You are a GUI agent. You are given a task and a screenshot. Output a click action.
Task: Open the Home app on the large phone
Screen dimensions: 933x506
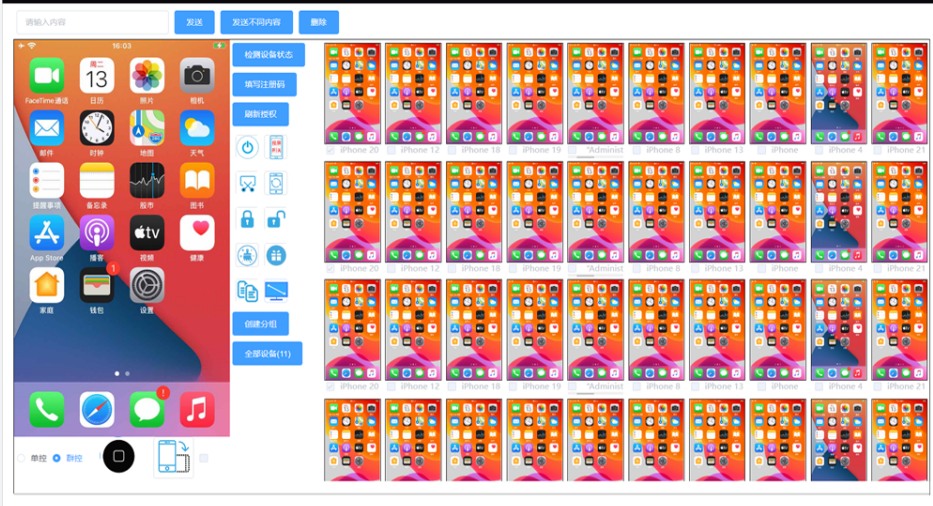[x=46, y=285]
